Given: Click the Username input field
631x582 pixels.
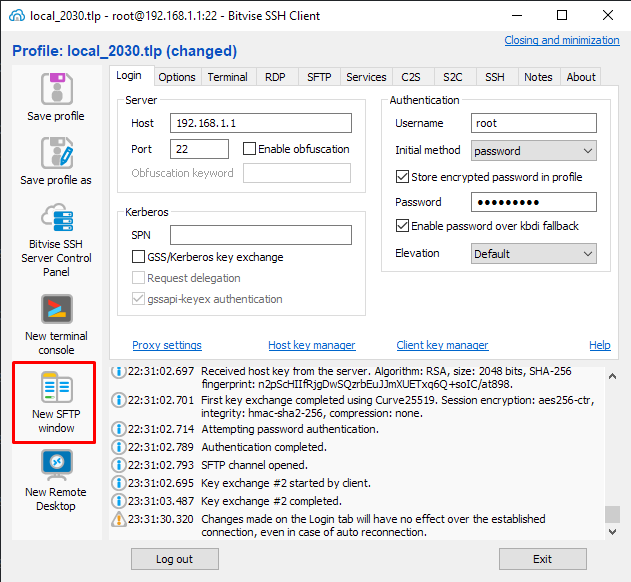Looking at the screenshot, I should (x=534, y=123).
